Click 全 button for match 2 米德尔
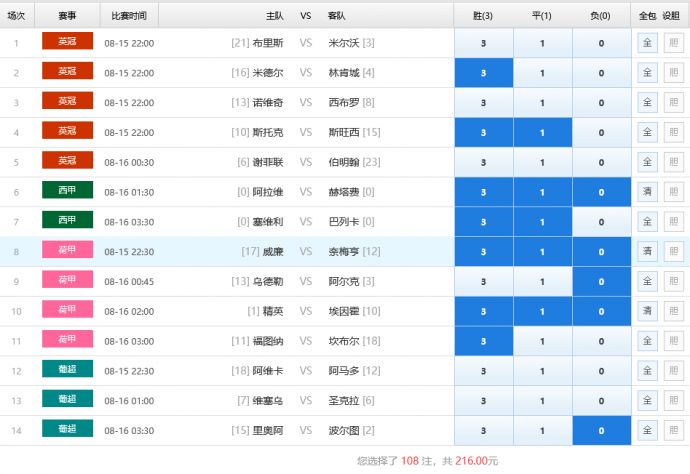 [647, 73]
